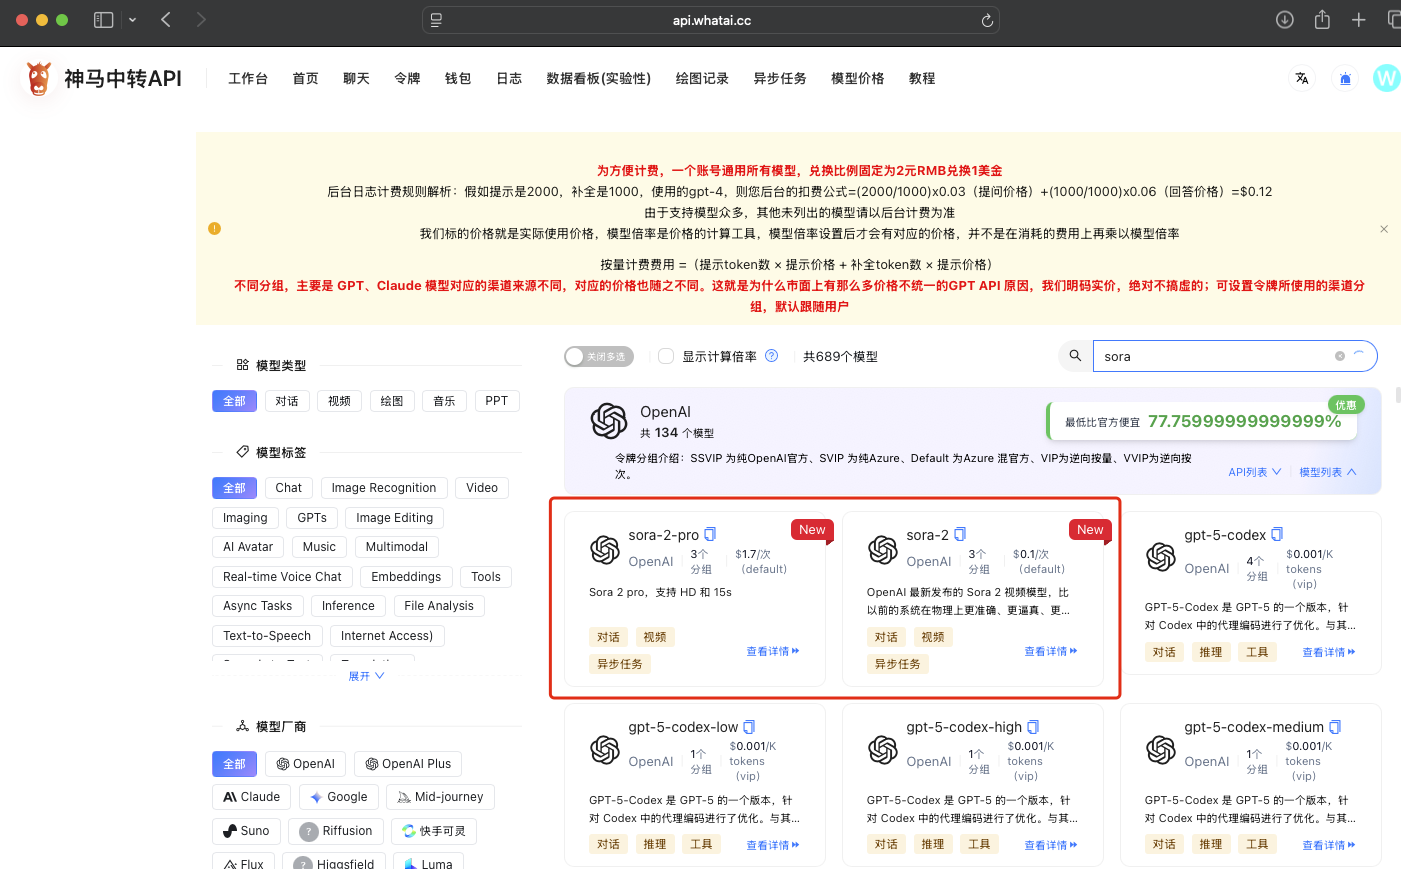Click the page settings icon in address bar
1401x869 pixels.
436,20
